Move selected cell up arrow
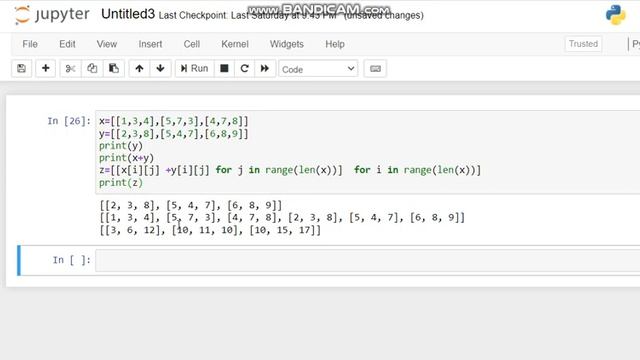This screenshot has height=360, width=640. point(139,69)
